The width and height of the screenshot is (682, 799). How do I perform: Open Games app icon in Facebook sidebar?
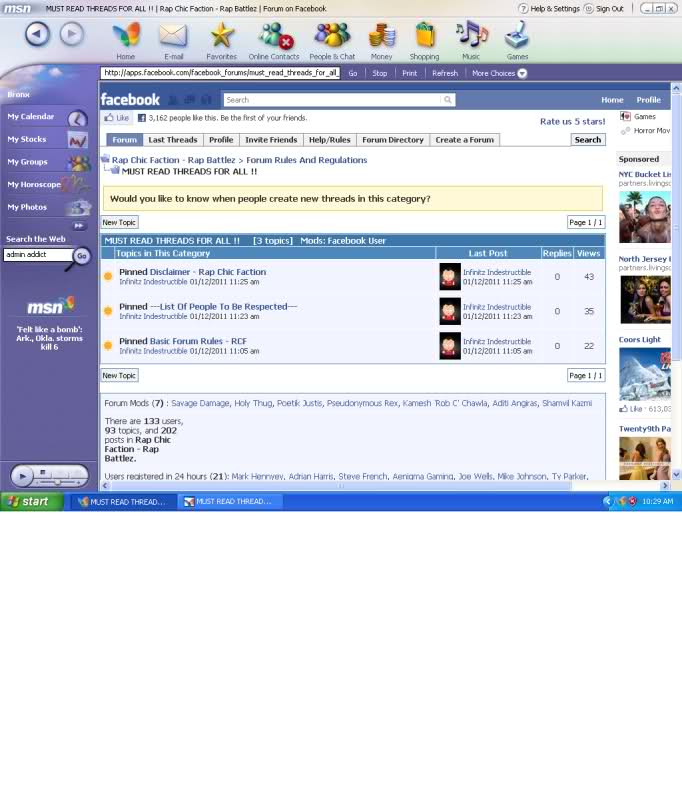(x=625, y=116)
